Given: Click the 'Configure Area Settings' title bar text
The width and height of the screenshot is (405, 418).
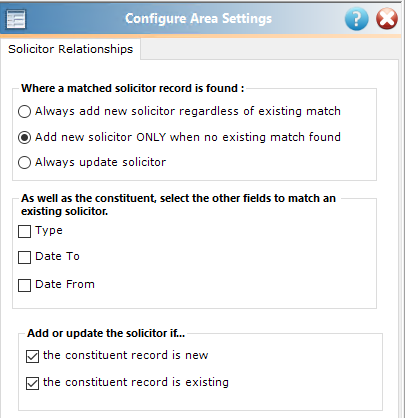Looking at the screenshot, I should tap(198, 19).
